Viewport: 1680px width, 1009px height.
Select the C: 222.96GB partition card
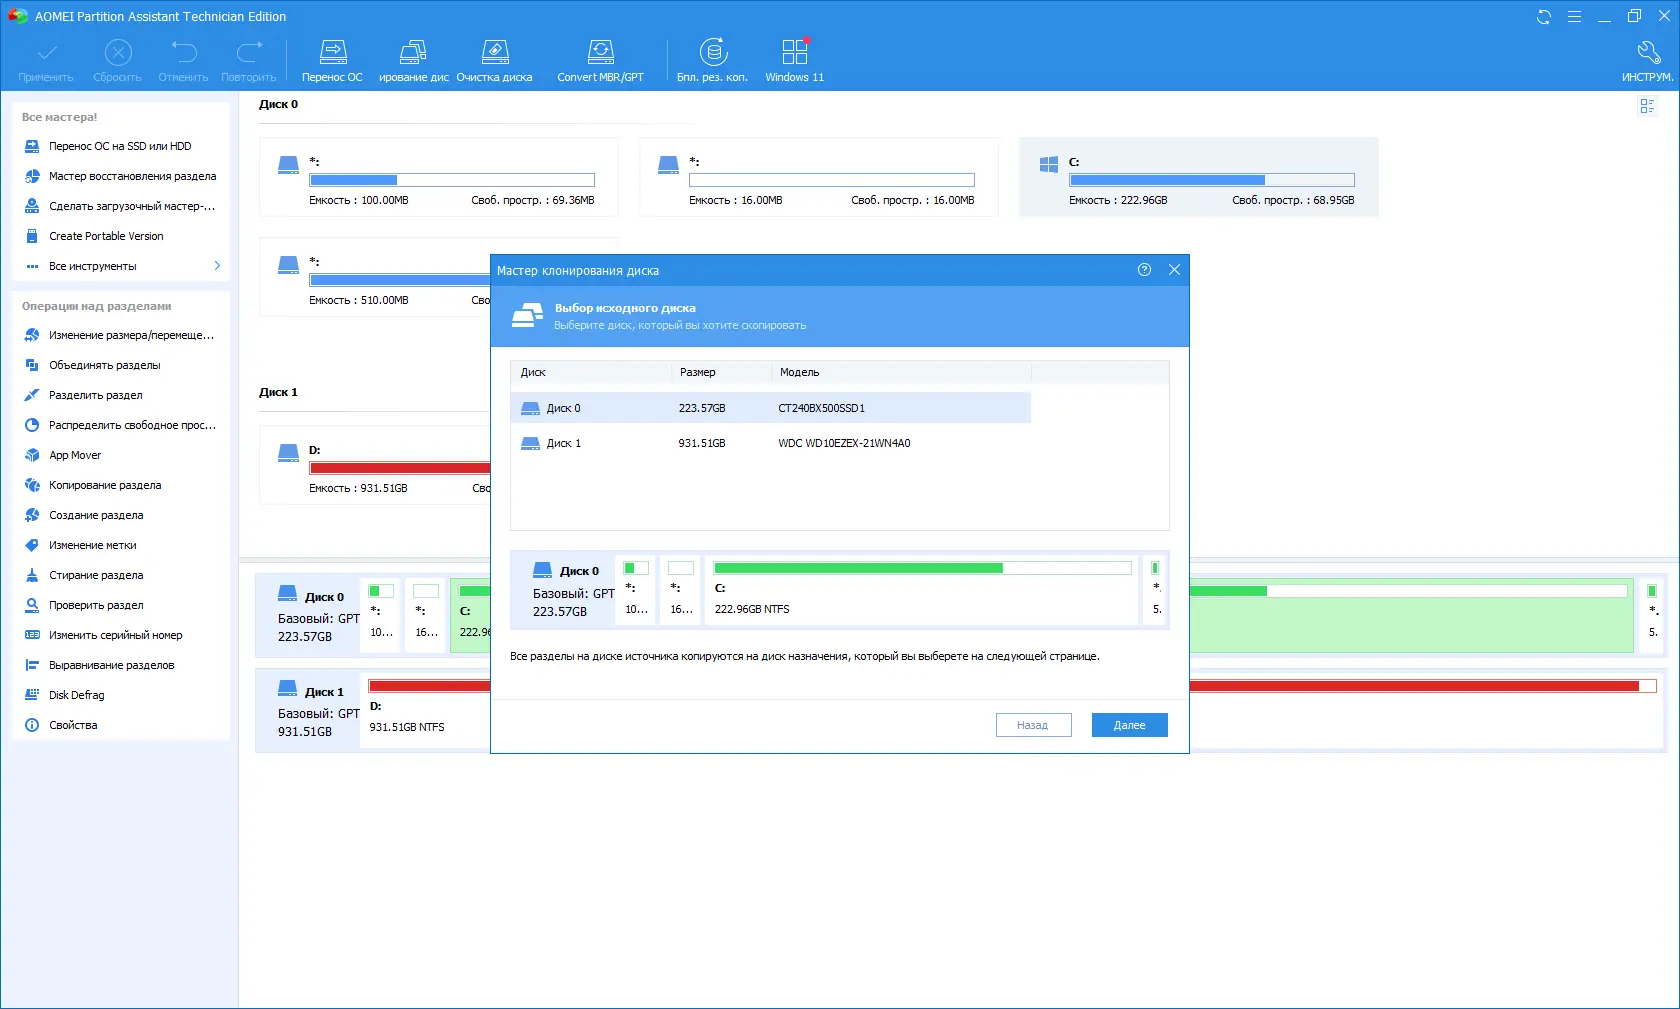[1198, 177]
